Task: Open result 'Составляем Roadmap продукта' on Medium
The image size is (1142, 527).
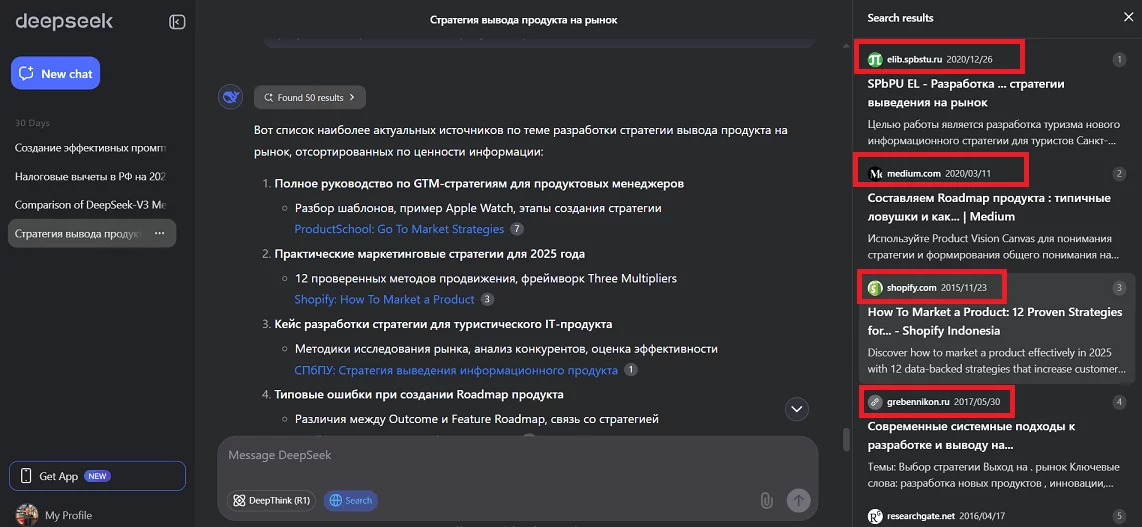Action: (988, 207)
